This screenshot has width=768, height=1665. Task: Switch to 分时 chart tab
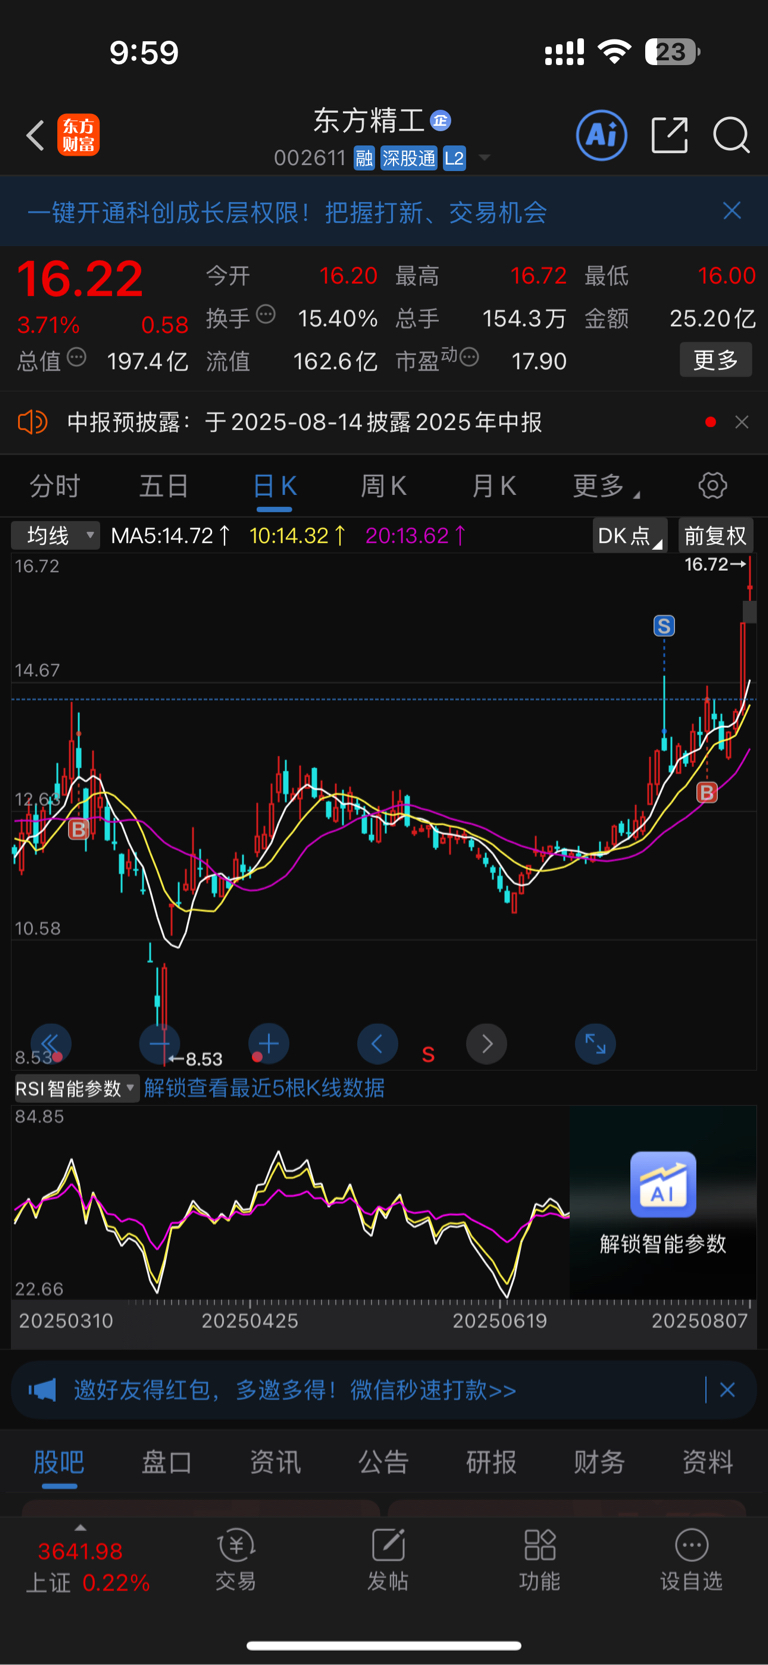coord(54,487)
